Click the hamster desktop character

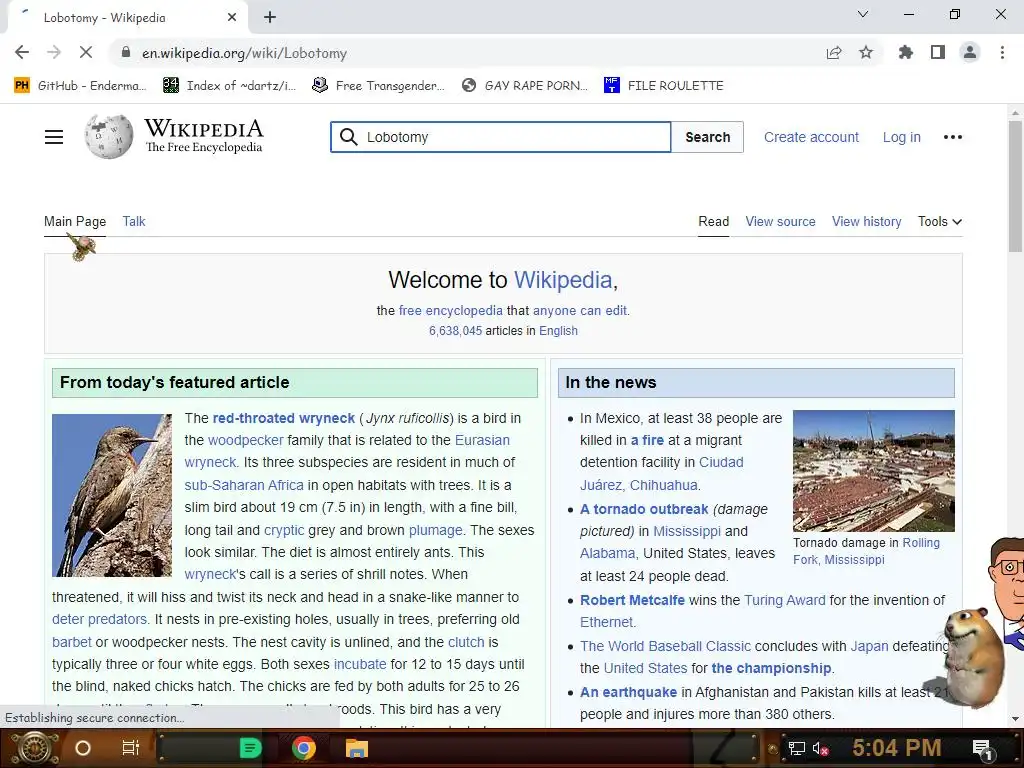(973, 658)
